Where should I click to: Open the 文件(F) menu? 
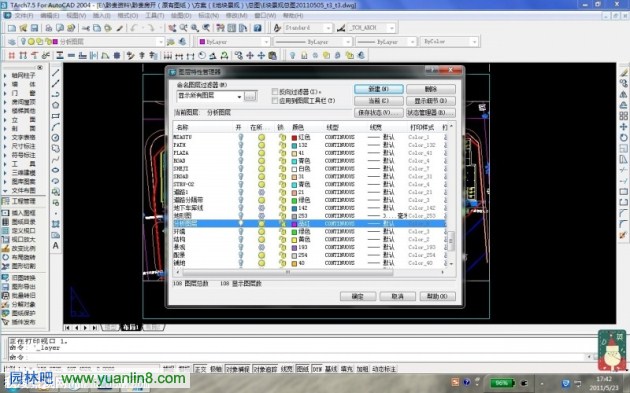pyautogui.click(x=24, y=16)
